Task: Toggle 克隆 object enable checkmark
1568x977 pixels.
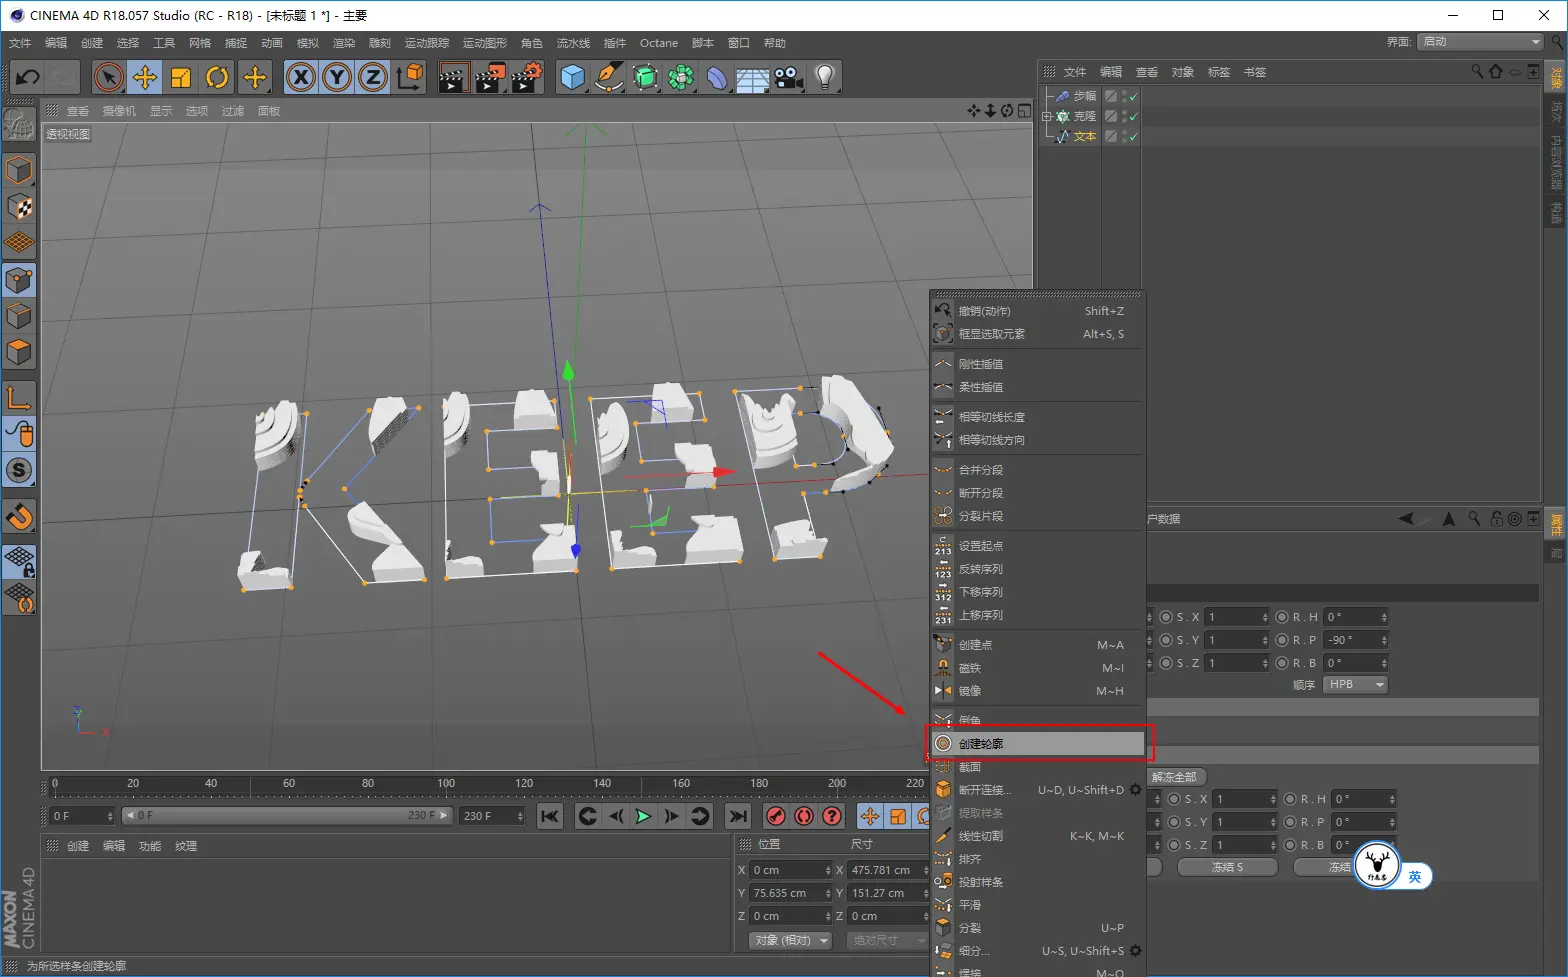Action: (1133, 116)
